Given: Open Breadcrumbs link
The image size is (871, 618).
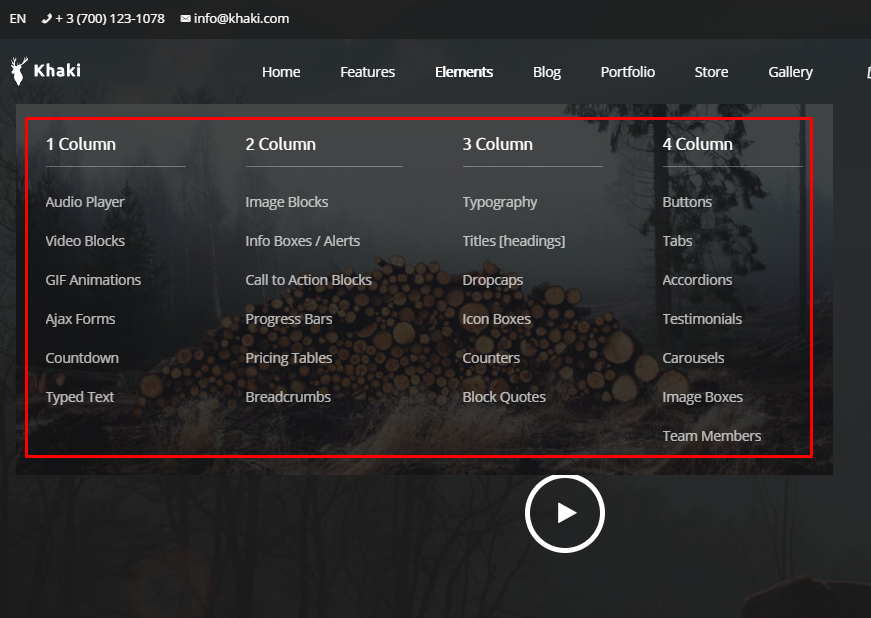Looking at the screenshot, I should tap(288, 396).
